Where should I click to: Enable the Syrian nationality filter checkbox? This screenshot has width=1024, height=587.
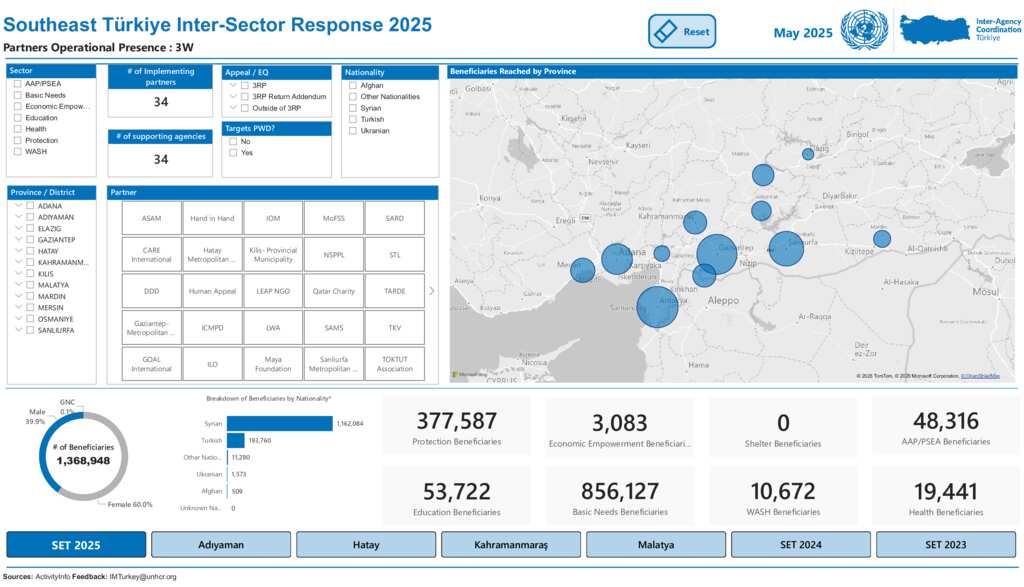[353, 108]
